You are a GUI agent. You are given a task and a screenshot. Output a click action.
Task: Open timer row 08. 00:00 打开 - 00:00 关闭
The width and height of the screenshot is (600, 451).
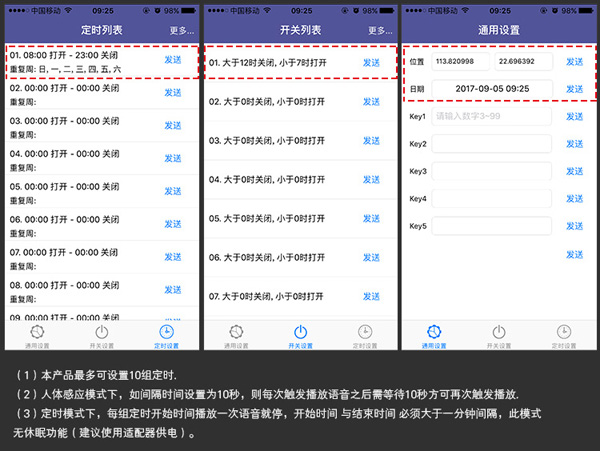click(x=102, y=292)
